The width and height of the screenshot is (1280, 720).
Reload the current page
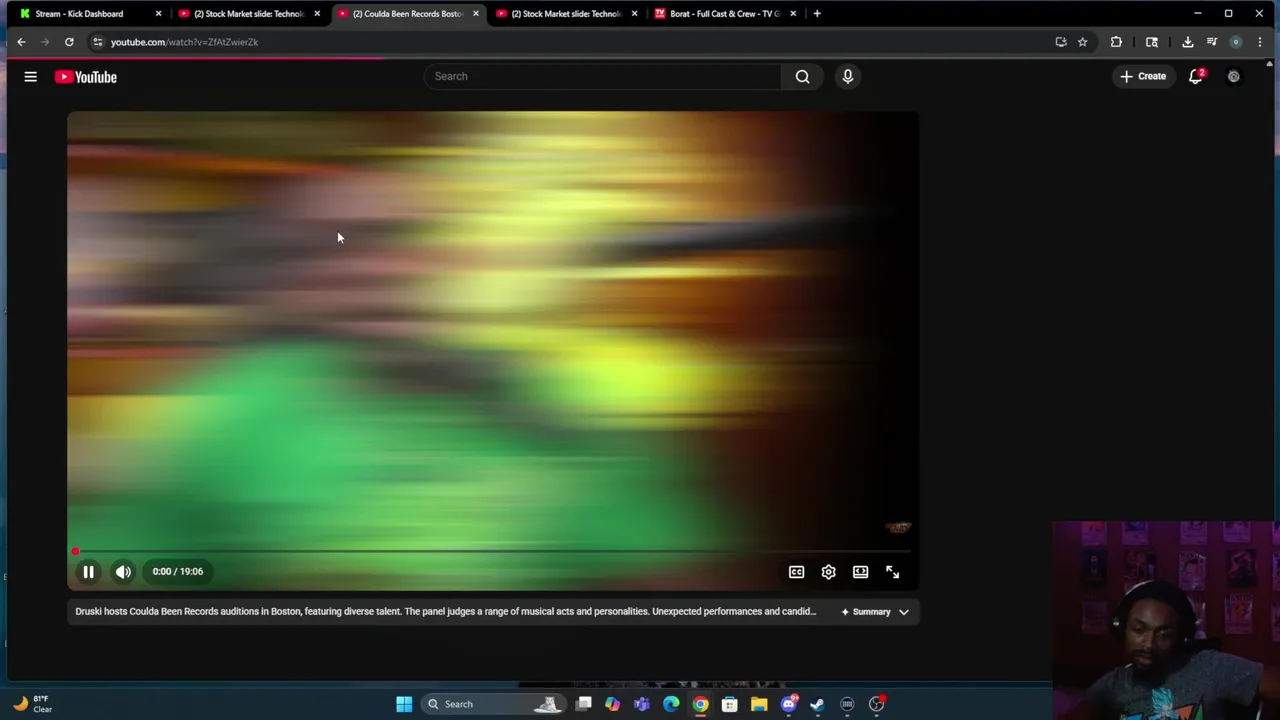[x=69, y=42]
